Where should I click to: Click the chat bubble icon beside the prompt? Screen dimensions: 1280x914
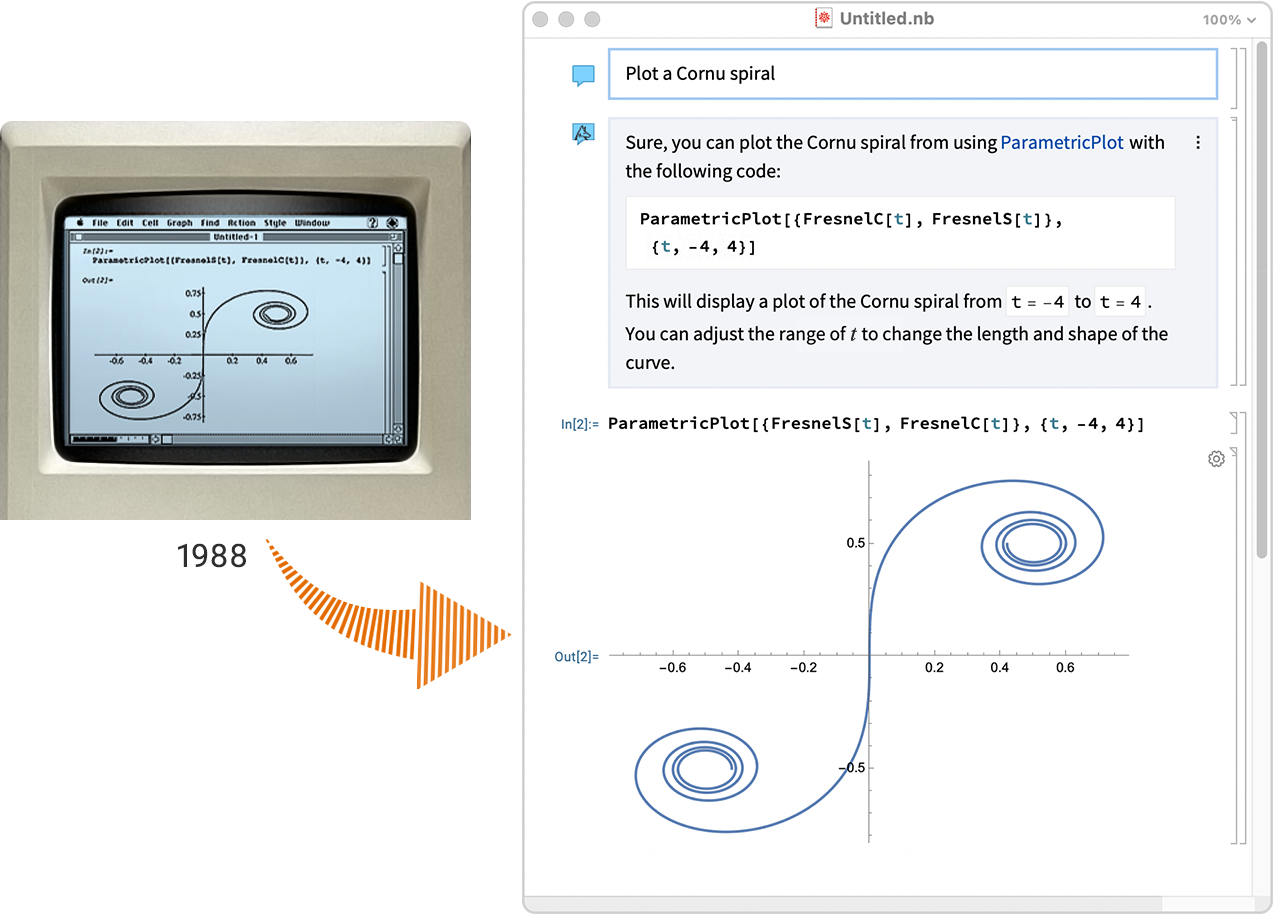[583, 73]
